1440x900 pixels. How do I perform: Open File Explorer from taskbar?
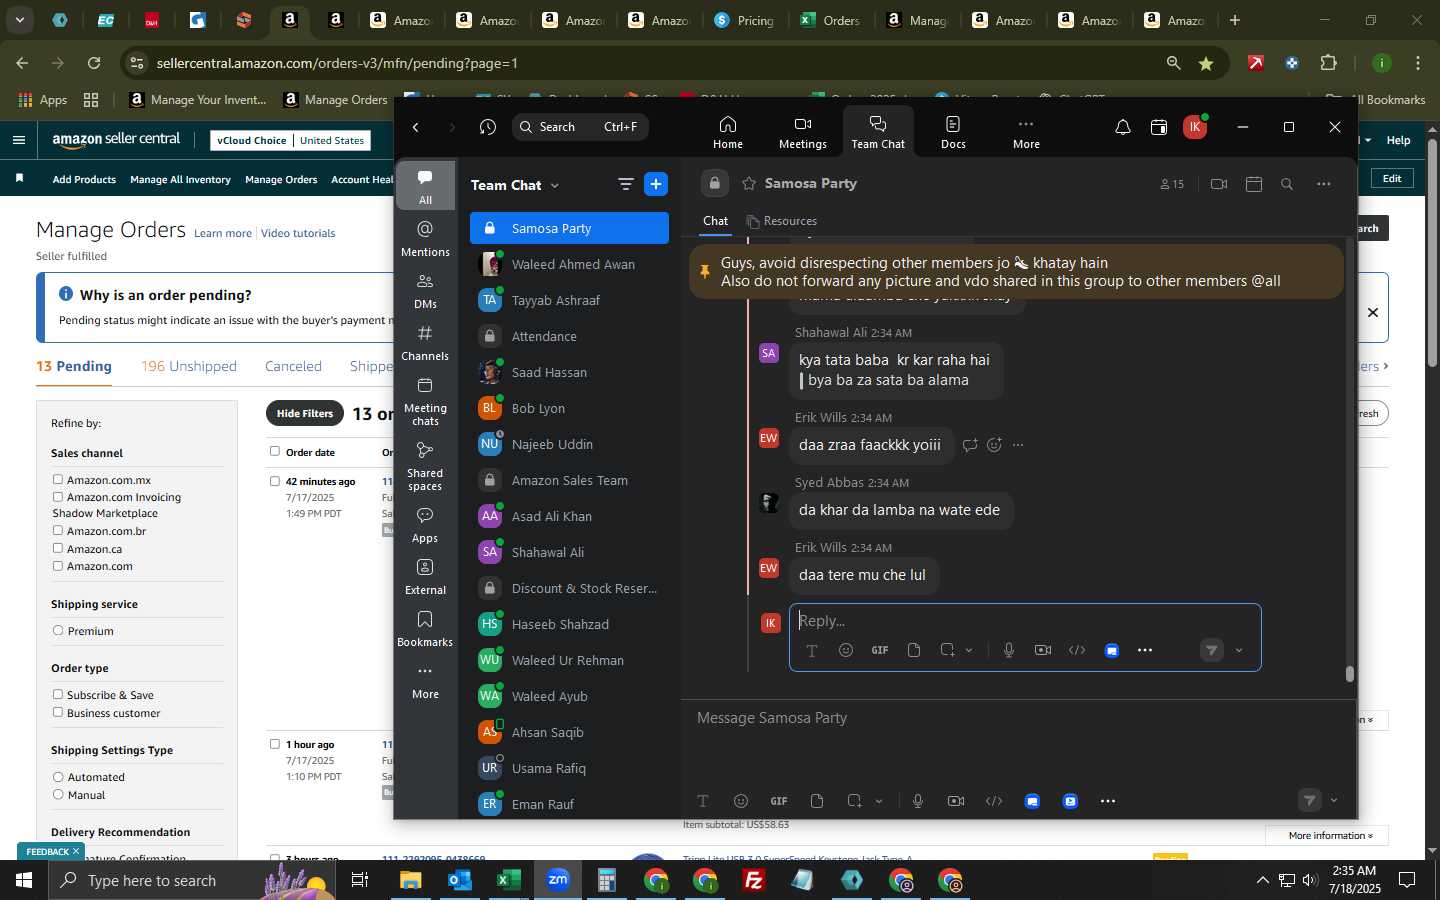(x=411, y=880)
